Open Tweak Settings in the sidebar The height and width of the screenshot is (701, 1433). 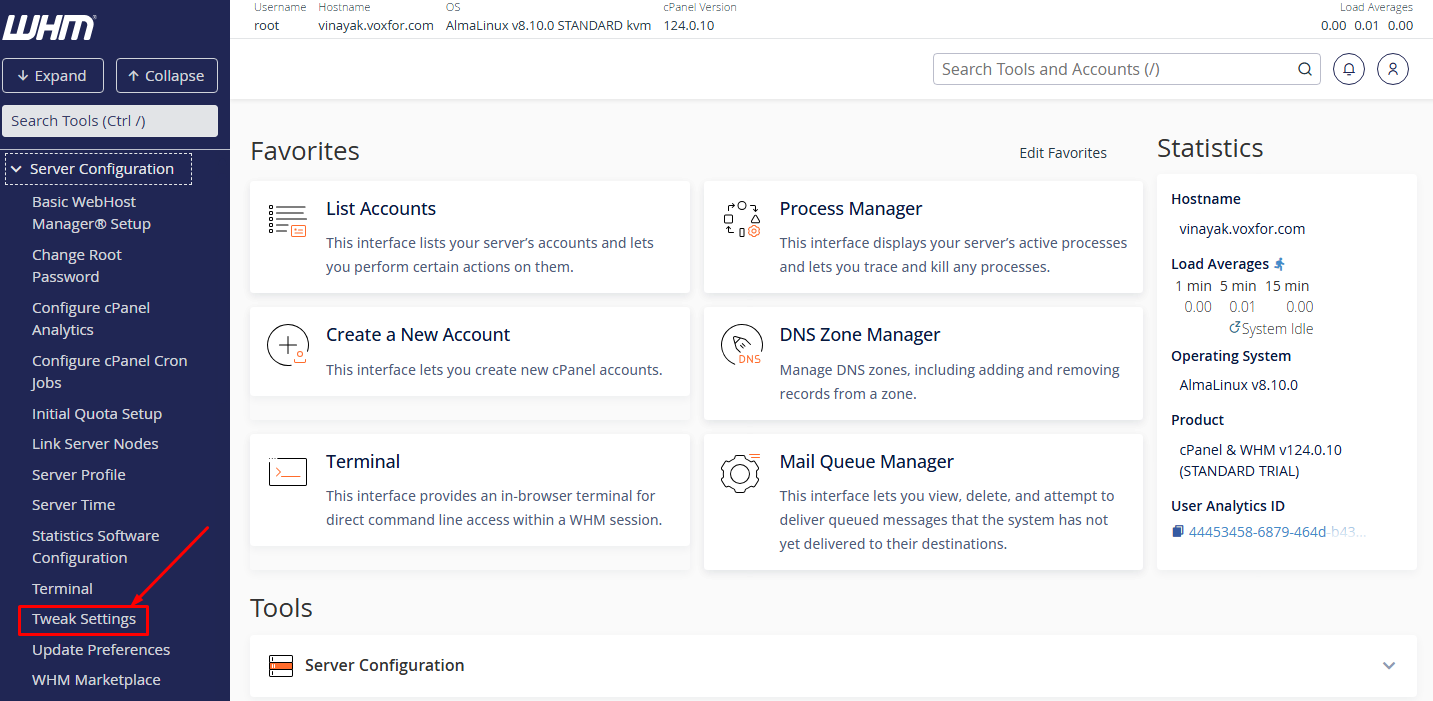pos(82,619)
